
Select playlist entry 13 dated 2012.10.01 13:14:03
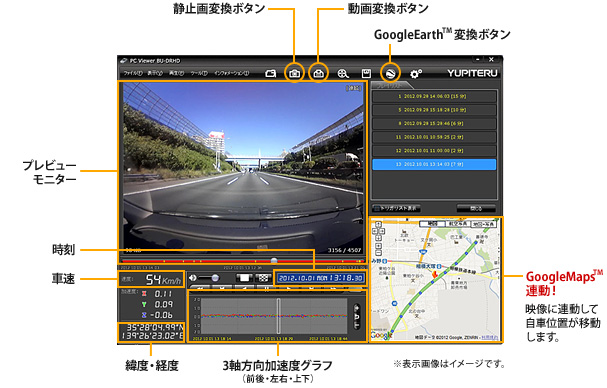click(434, 164)
